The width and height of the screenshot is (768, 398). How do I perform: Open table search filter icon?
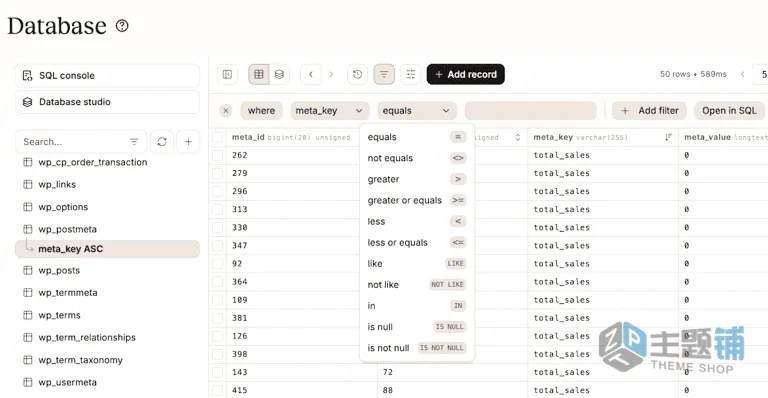[134, 142]
